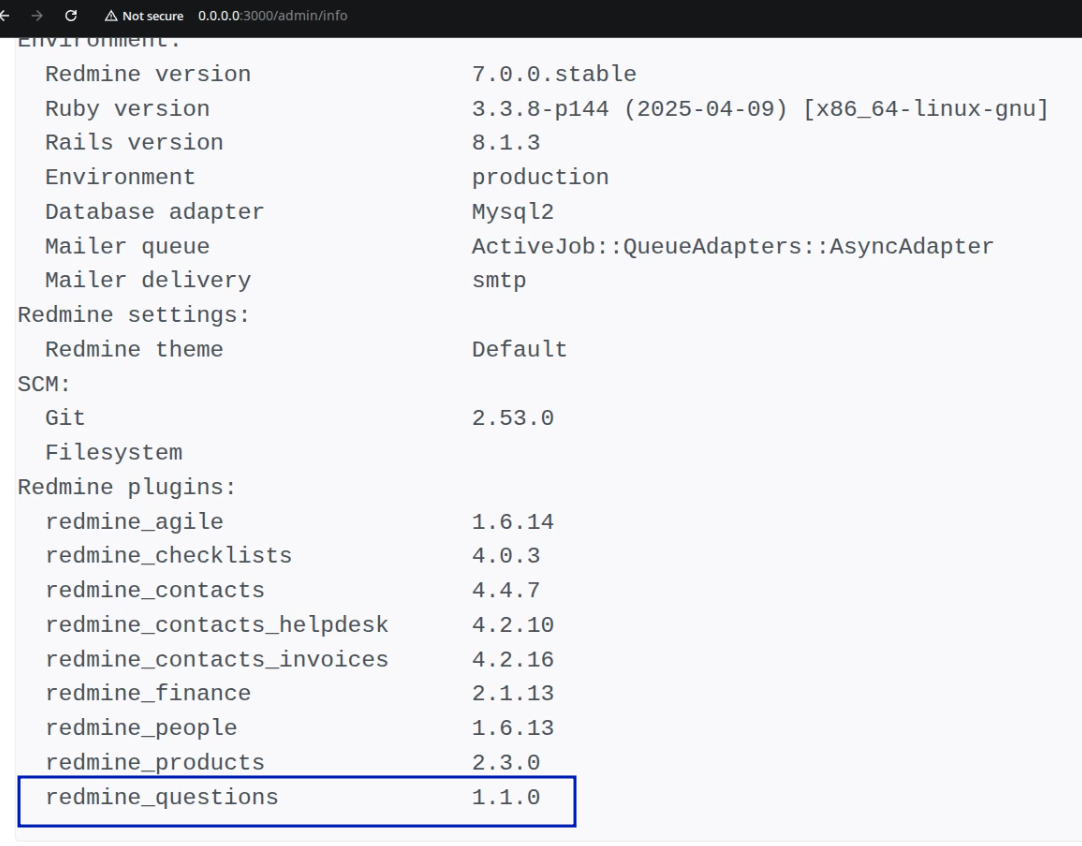
Task: Select the redmine_people version 1.6.13
Action: point(513,727)
